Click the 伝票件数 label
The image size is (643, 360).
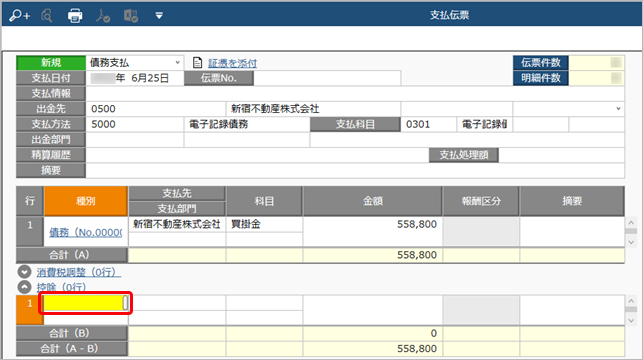540,63
